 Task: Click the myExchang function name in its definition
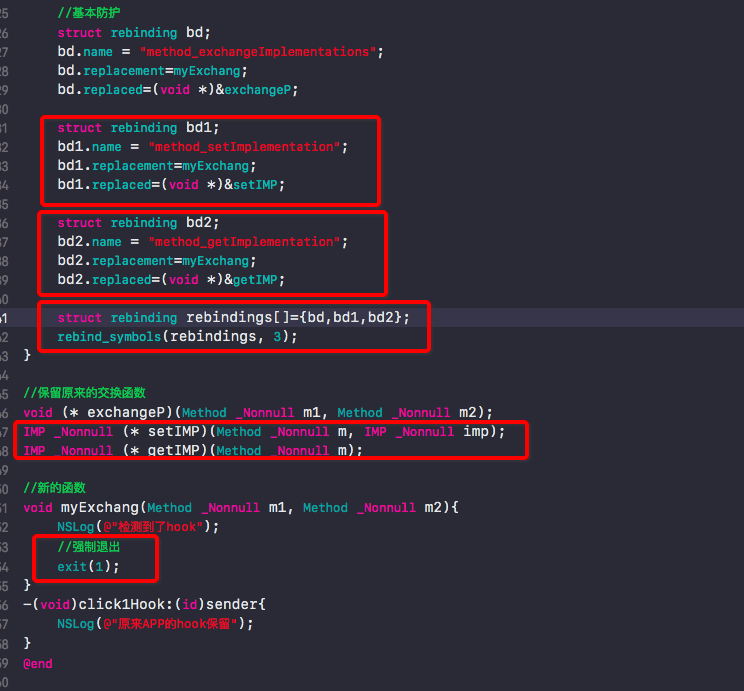tap(100, 508)
